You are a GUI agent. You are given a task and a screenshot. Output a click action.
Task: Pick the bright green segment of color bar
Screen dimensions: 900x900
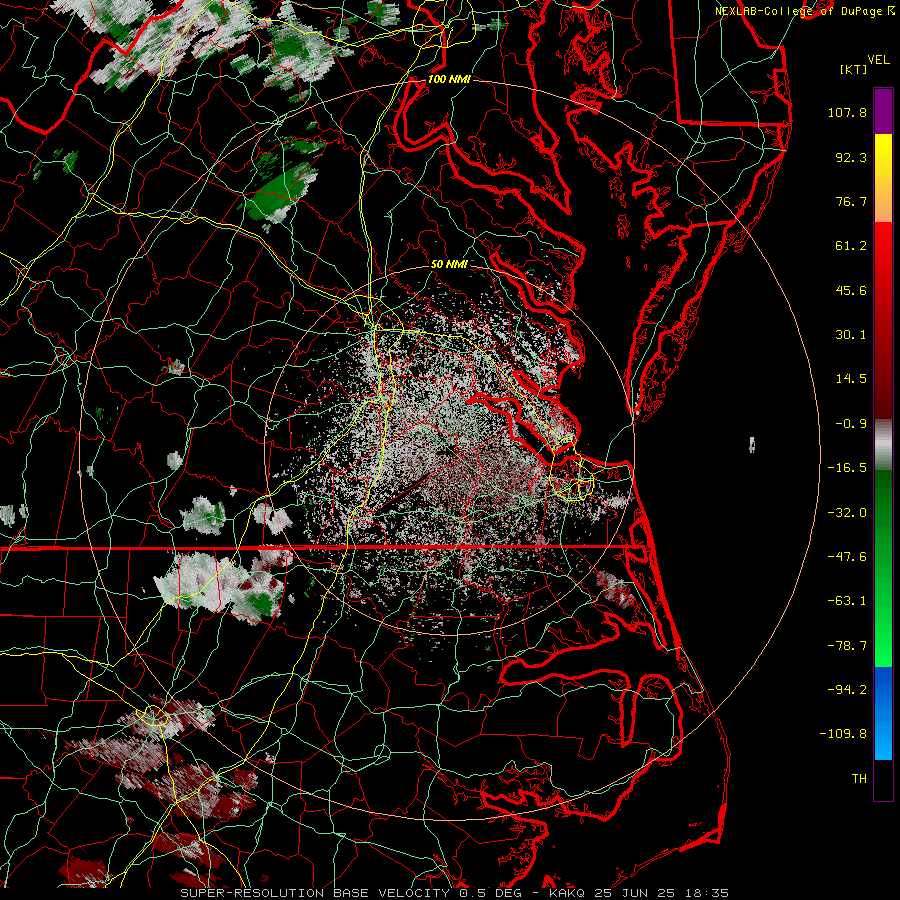[883, 626]
